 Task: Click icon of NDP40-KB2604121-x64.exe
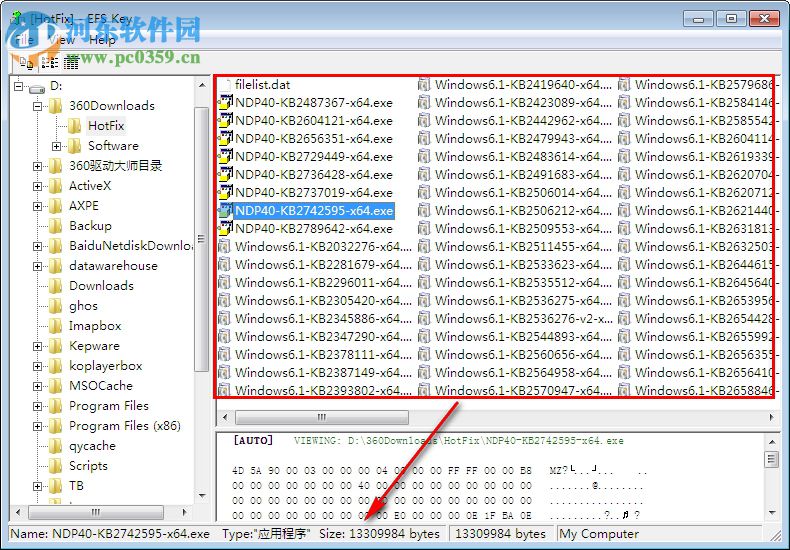click(225, 121)
